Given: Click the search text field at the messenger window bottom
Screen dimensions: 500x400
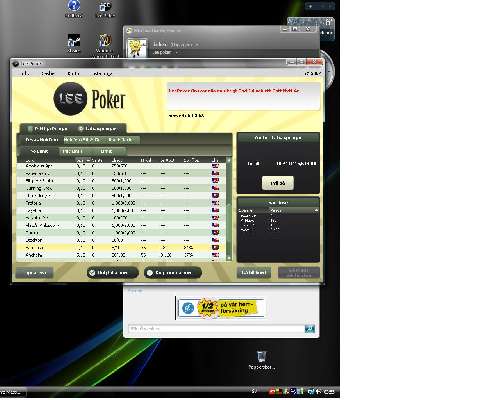Looking at the screenshot, I should pos(216,329).
